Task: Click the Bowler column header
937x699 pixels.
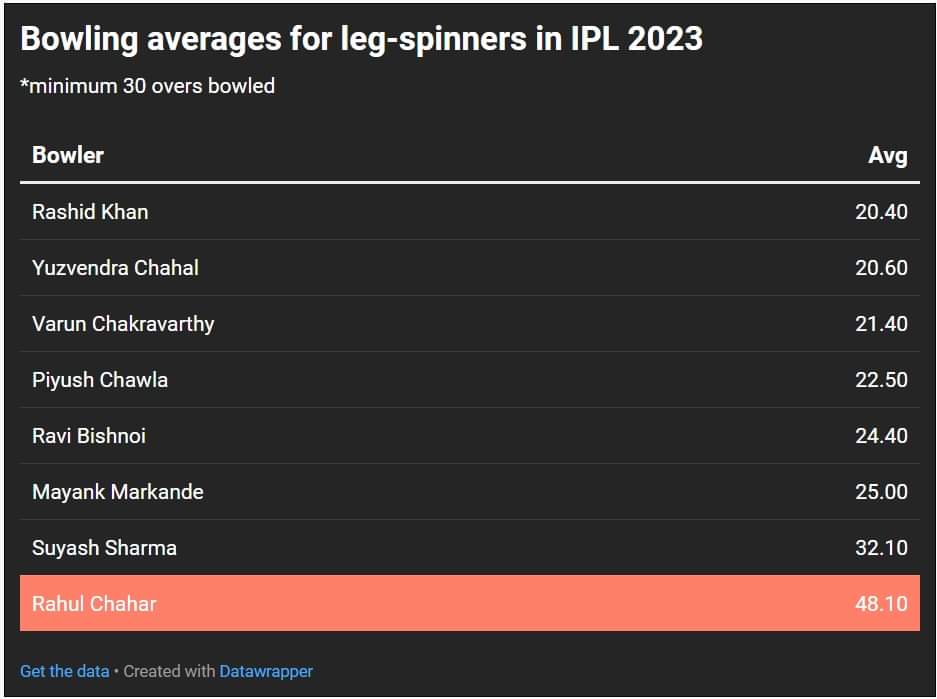Action: pos(68,155)
